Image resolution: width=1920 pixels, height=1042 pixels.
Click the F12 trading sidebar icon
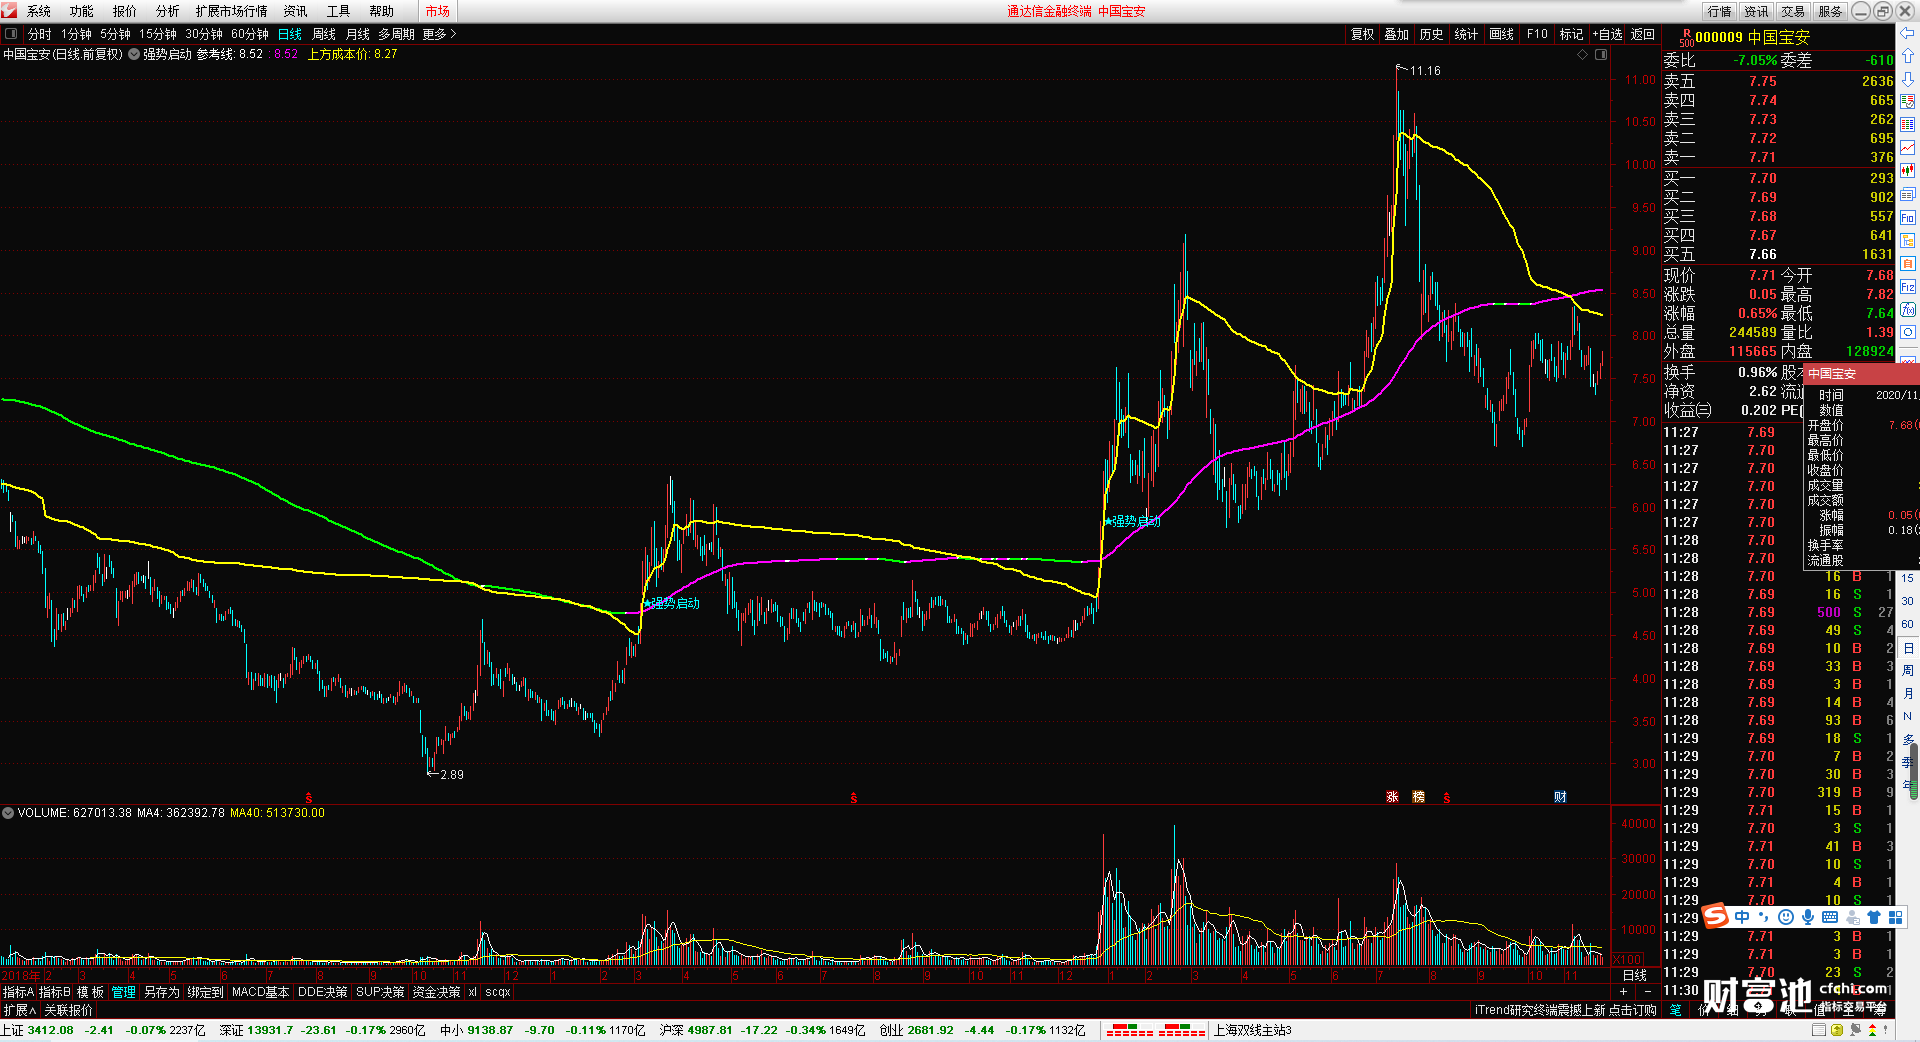tap(1908, 286)
